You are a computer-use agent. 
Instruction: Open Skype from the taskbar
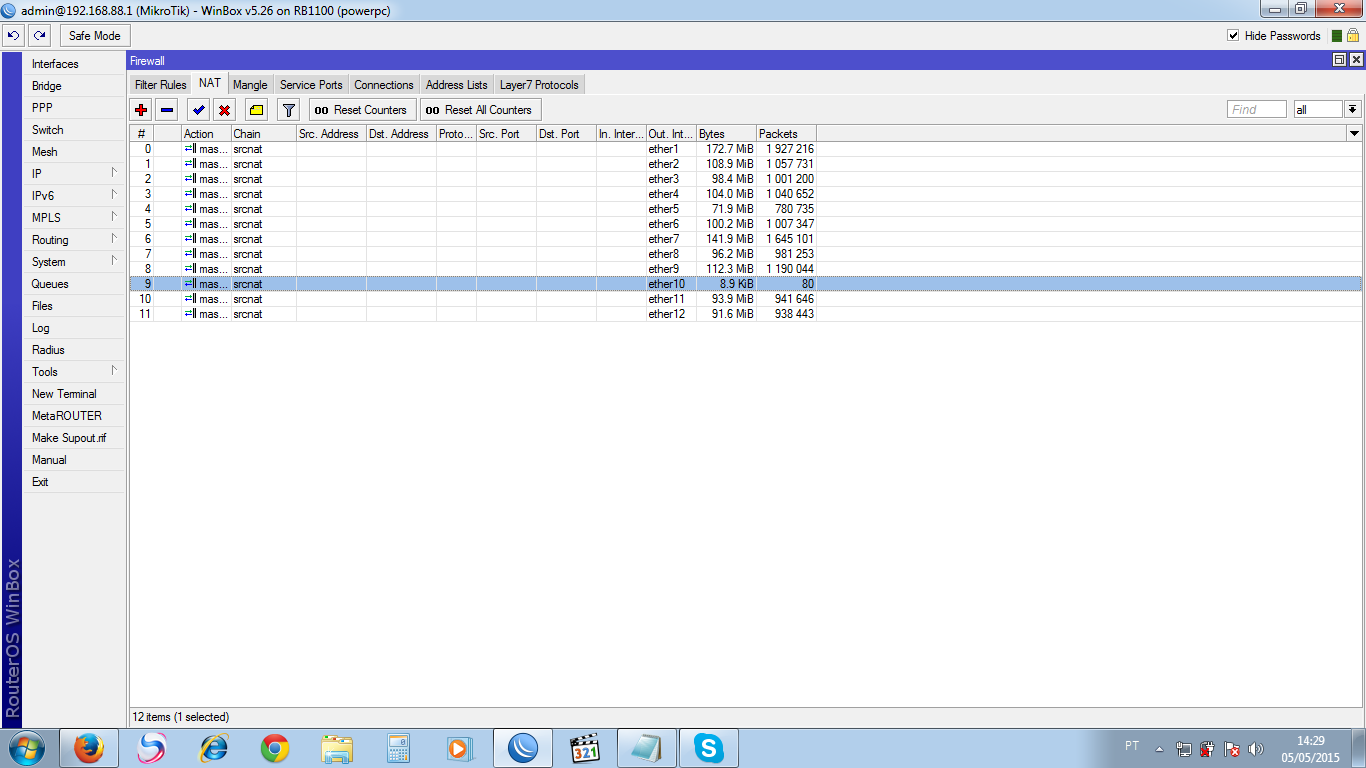pos(709,748)
